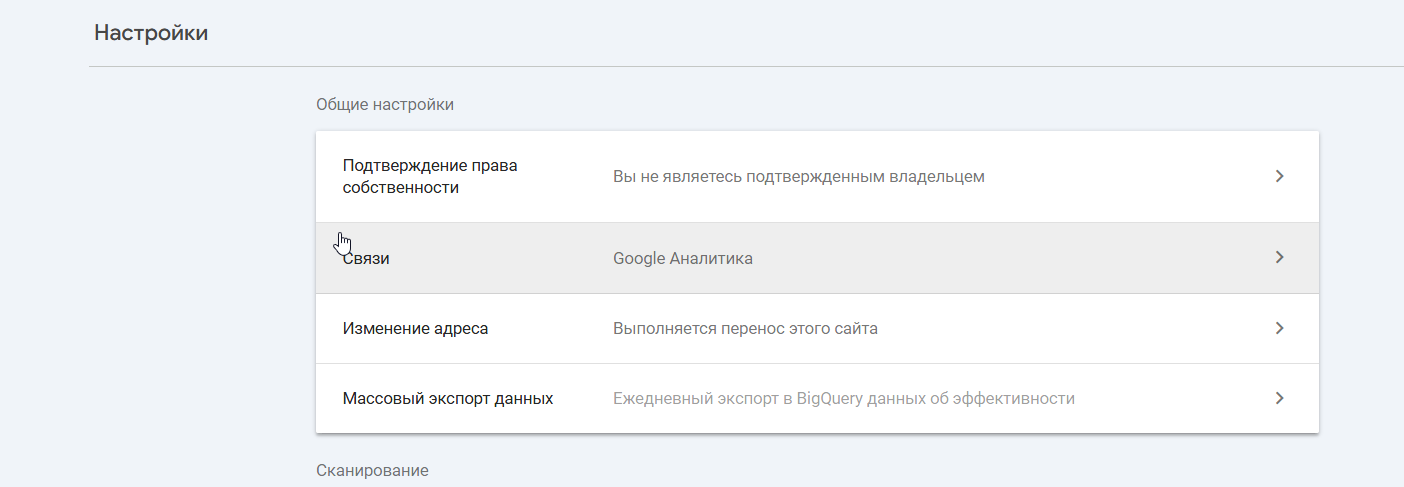Click the word собственности in the first row
The image size is (1404, 487).
click(x=400, y=188)
